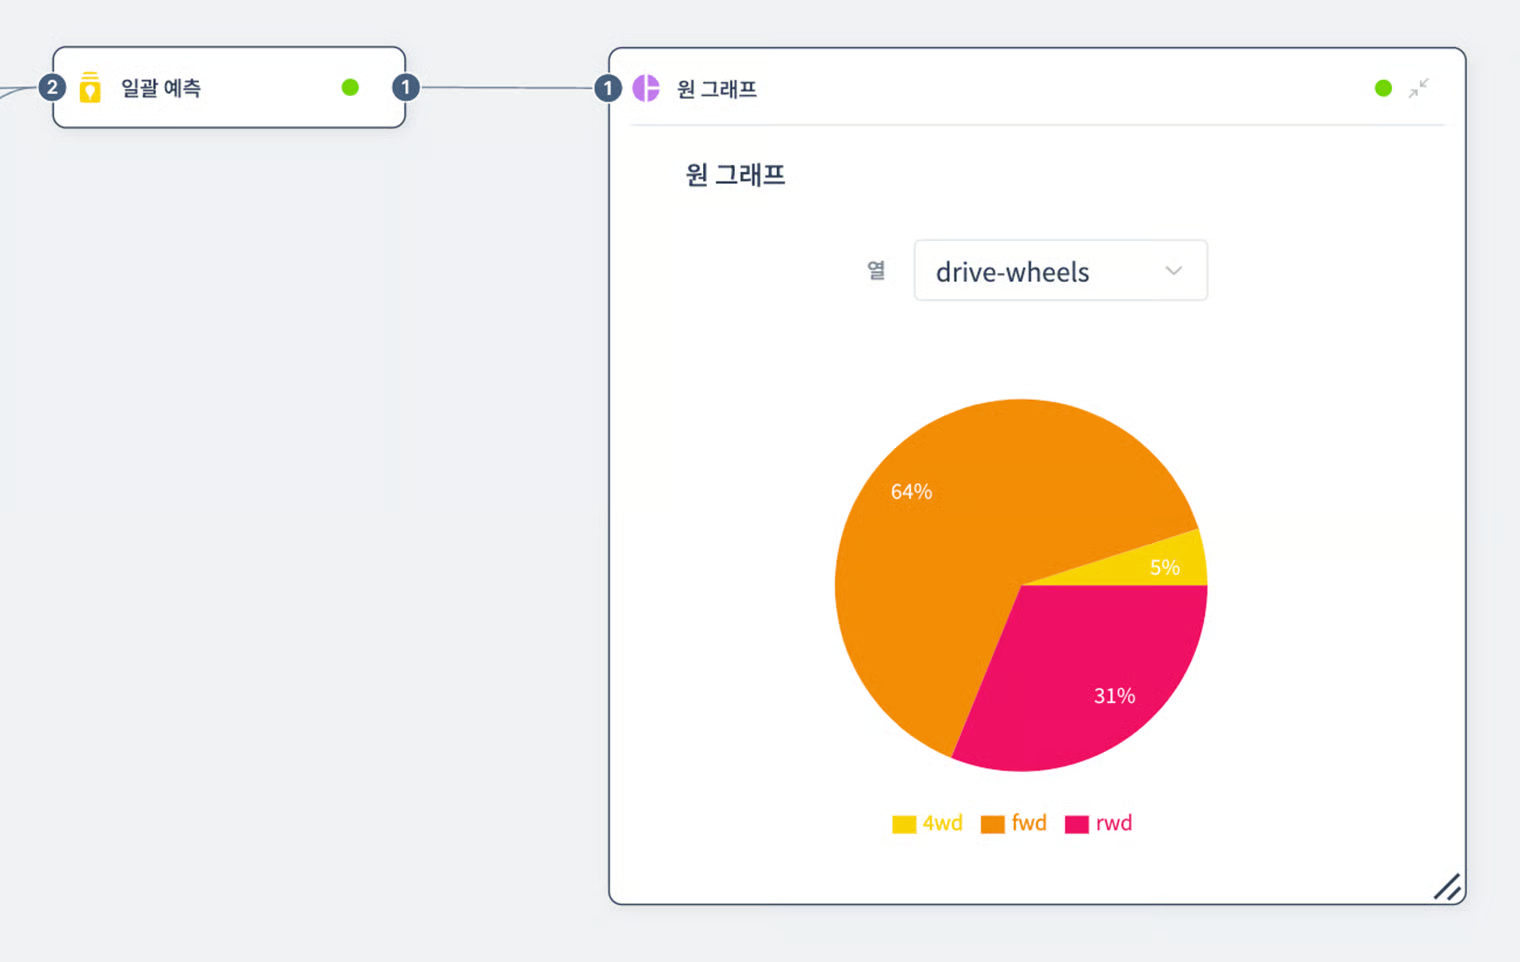Click the collapse arrows icon on the 원 그래프 panel

point(1419,88)
